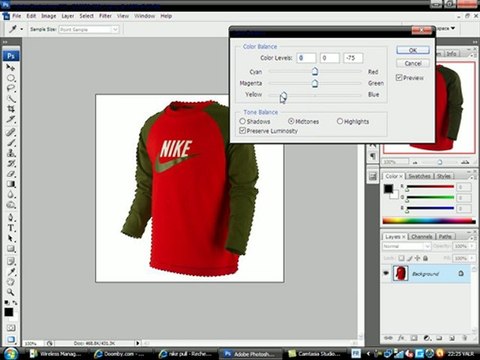
Task: Switch to the Swatches tab
Action: click(419, 176)
